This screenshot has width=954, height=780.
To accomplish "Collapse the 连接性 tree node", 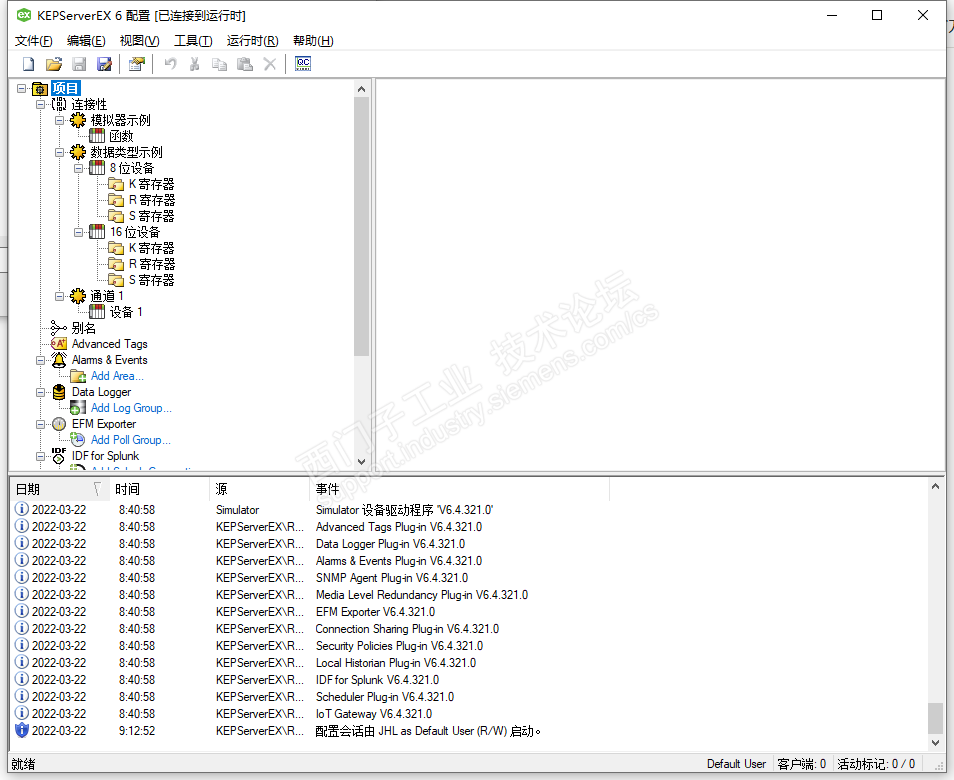I will (40, 105).
